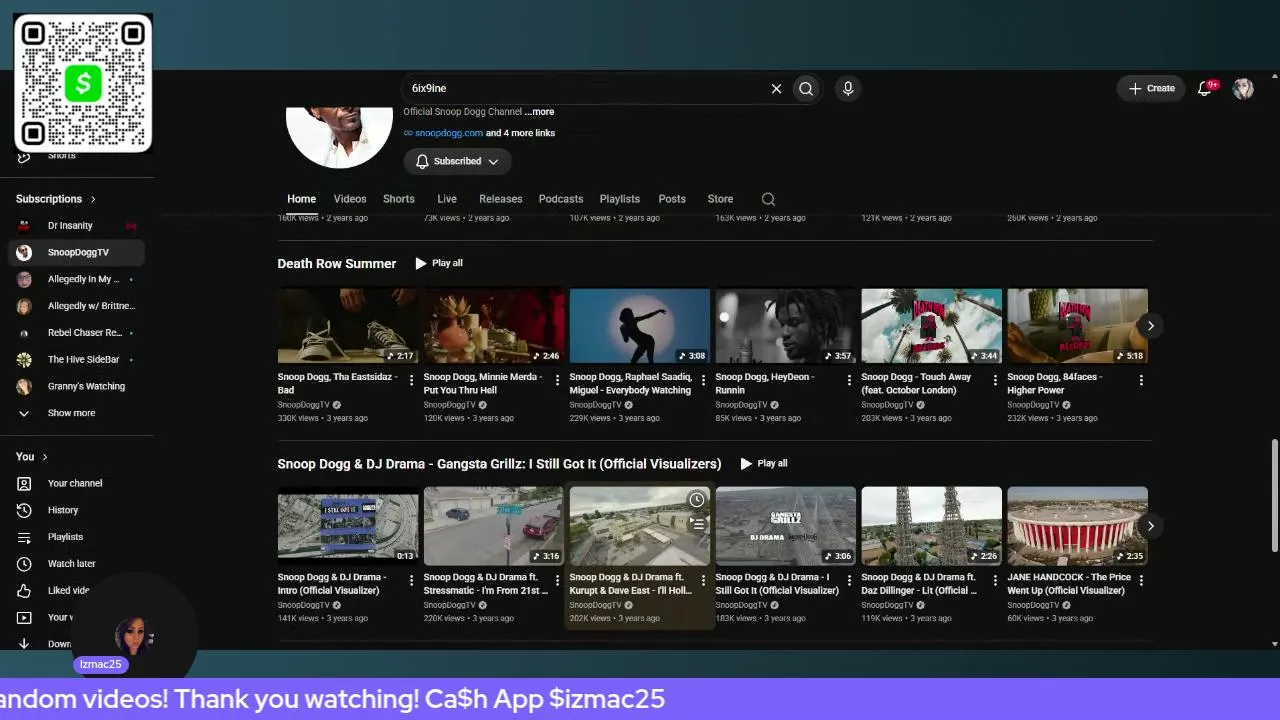Switch to the Live tab

point(447,199)
